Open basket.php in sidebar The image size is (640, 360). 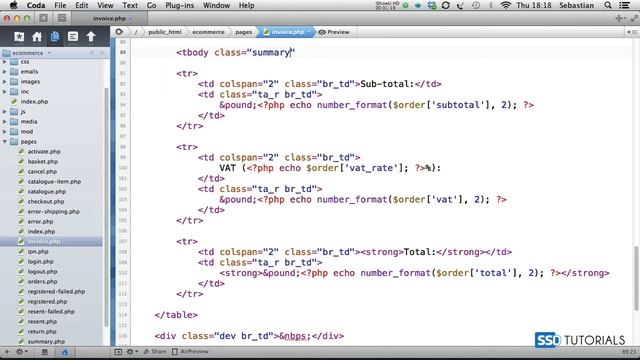[42, 162]
